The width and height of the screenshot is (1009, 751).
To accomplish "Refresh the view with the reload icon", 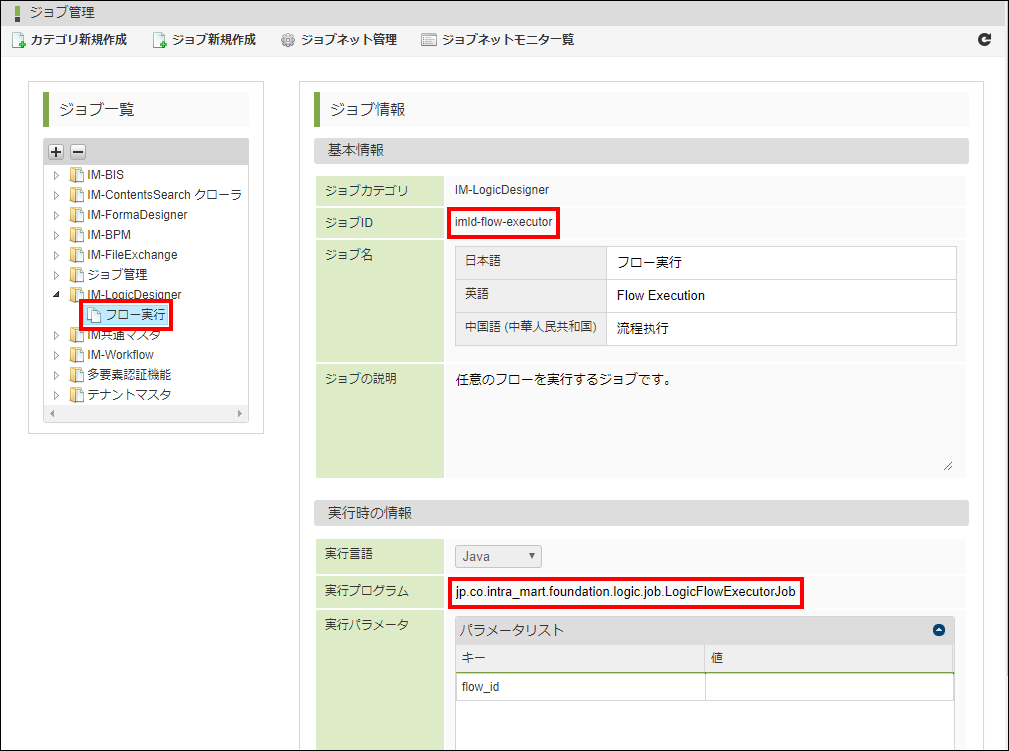I will coord(984,39).
